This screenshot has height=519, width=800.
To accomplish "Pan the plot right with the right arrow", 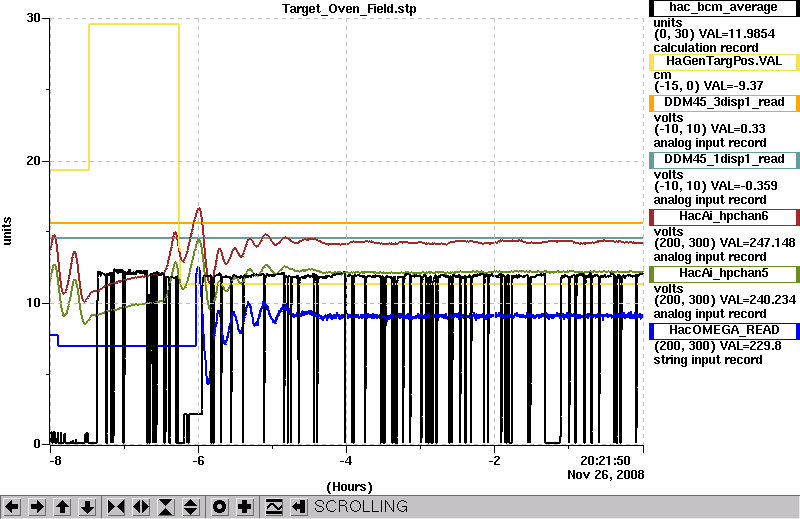I will pos(37,507).
